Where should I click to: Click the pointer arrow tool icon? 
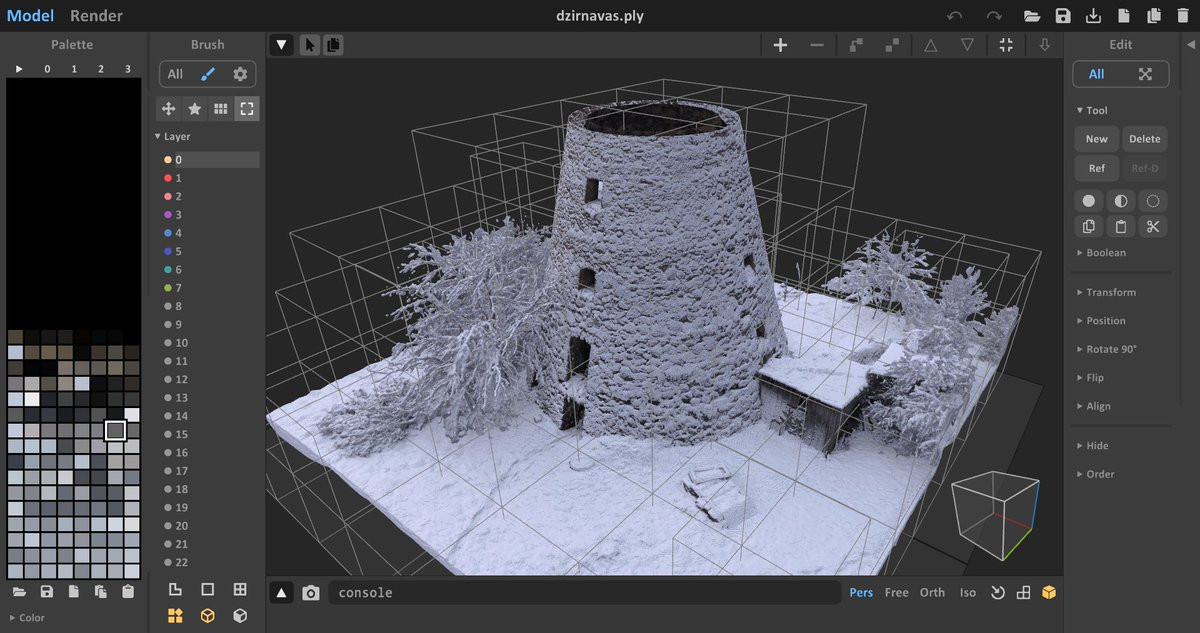click(x=310, y=45)
